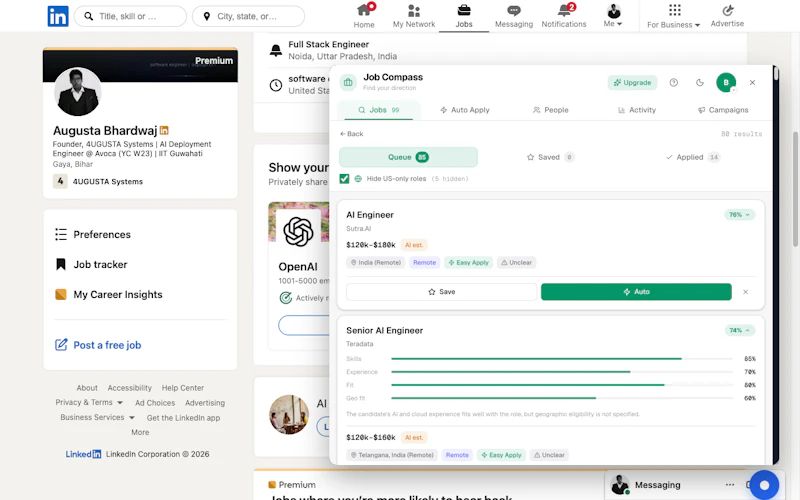Screen dimensions: 800x500
Task: Select the Applied filter
Action: coord(692,157)
